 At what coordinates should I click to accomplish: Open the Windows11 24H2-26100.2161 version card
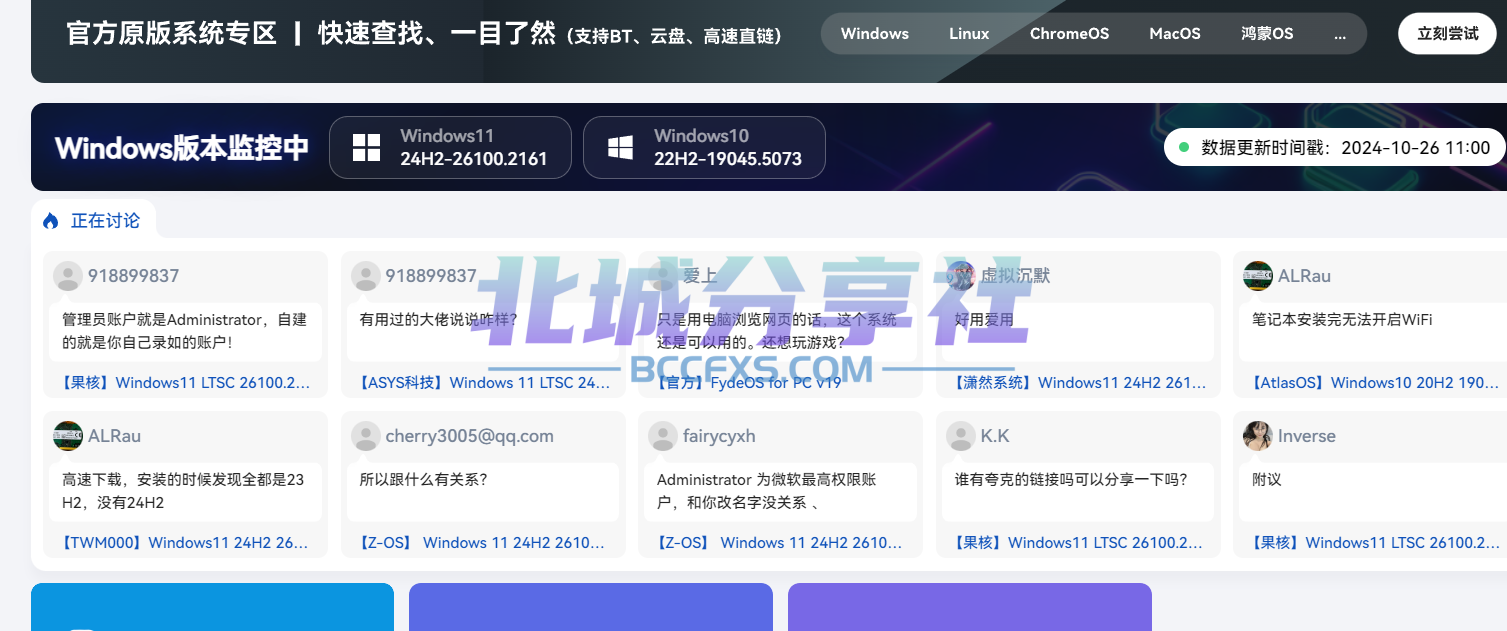450,148
